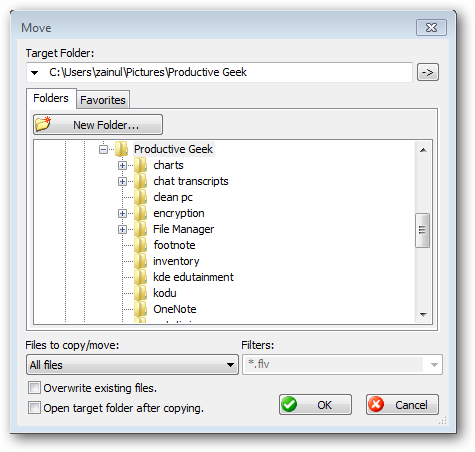Viewport: 475px width, 452px height.
Task: Expand the charts folder node
Action: (x=123, y=165)
